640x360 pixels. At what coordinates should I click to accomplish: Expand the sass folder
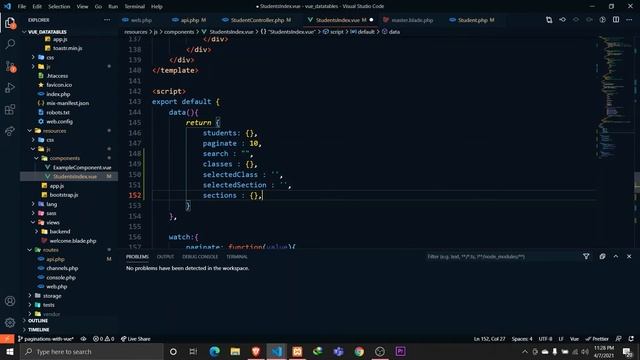click(x=51, y=213)
